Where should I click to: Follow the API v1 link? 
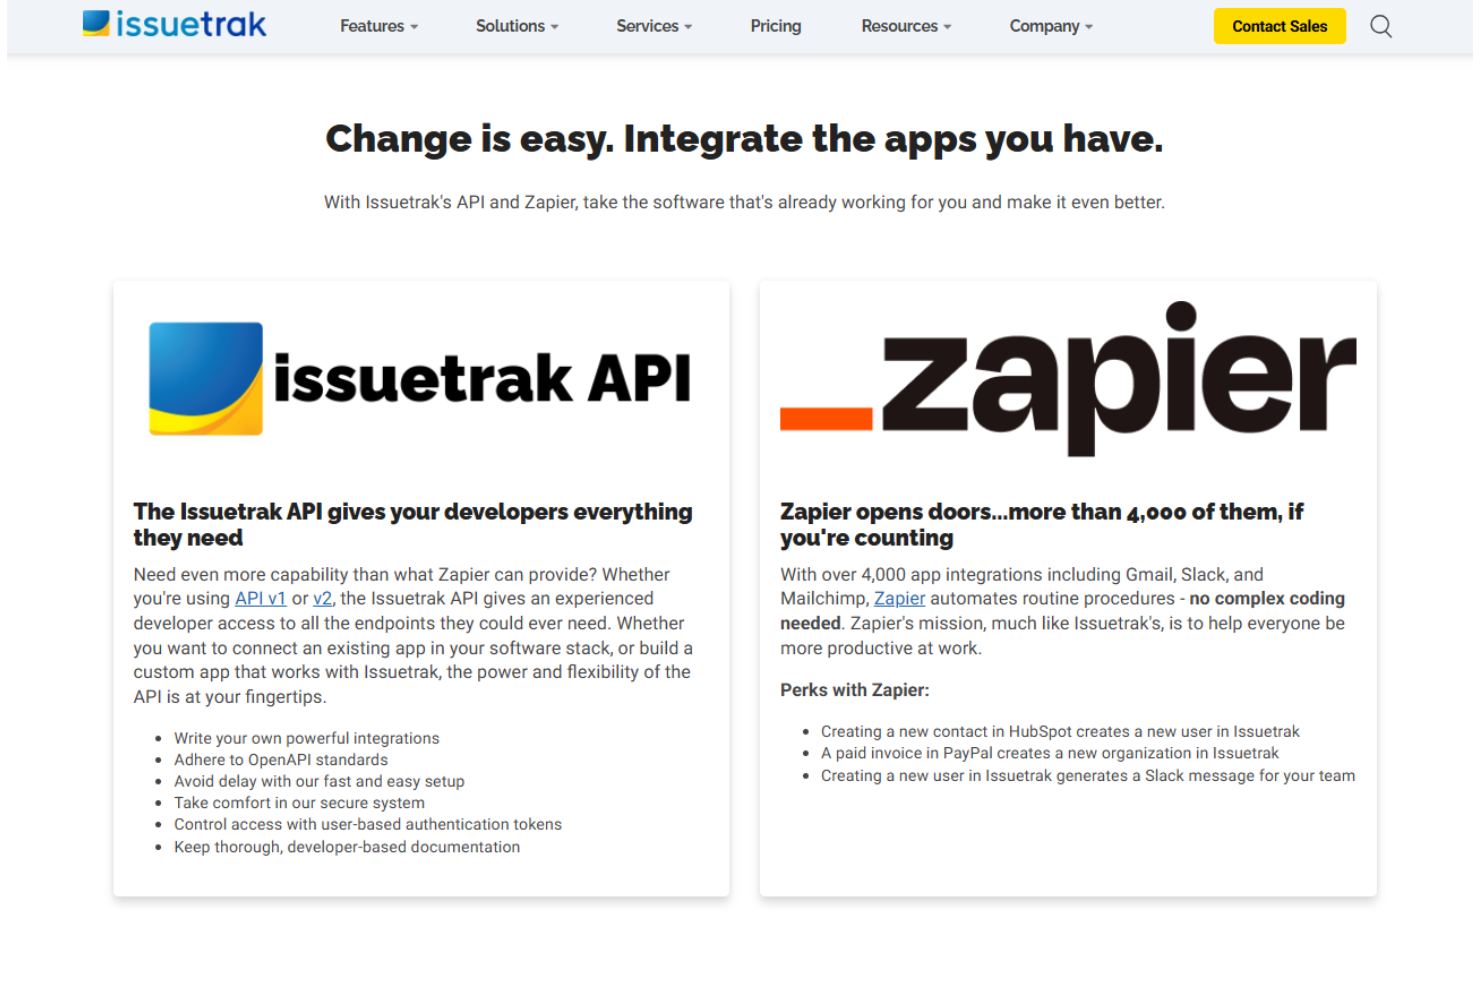[x=260, y=598]
